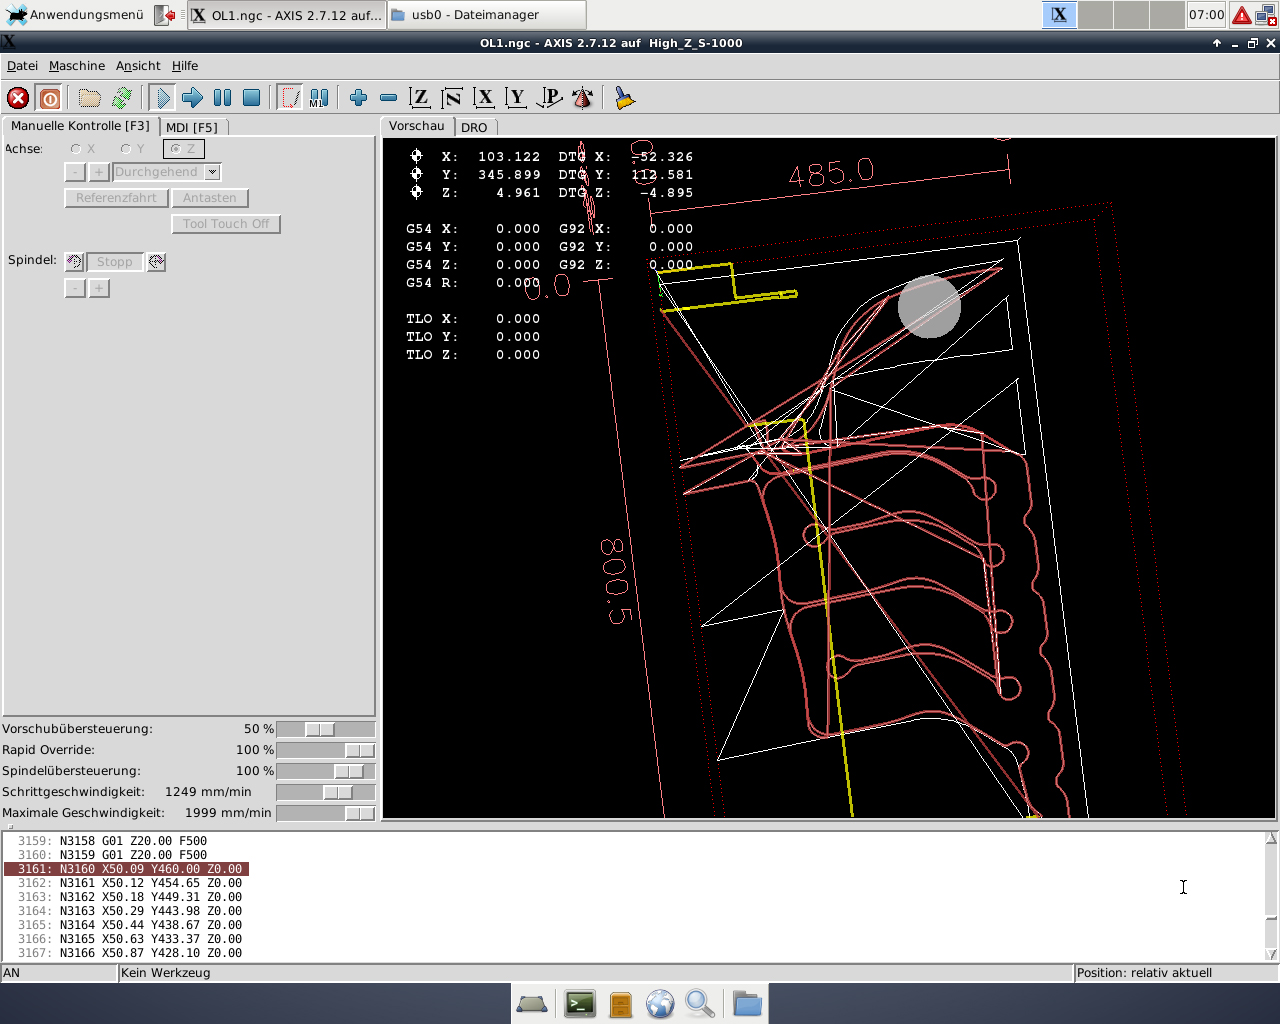
Task: Open the Hilfe menu
Action: [x=185, y=66]
